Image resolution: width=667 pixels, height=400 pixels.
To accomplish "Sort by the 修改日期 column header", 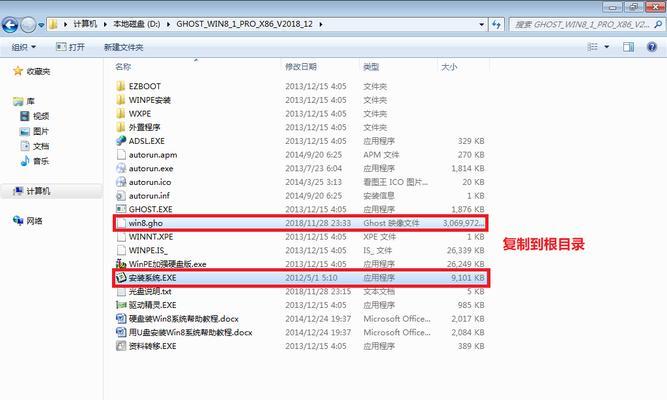I will [x=301, y=67].
